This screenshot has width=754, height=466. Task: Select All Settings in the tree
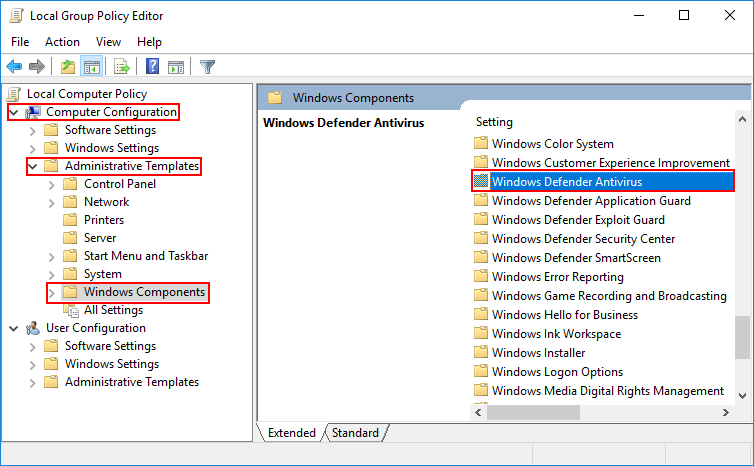tap(113, 310)
